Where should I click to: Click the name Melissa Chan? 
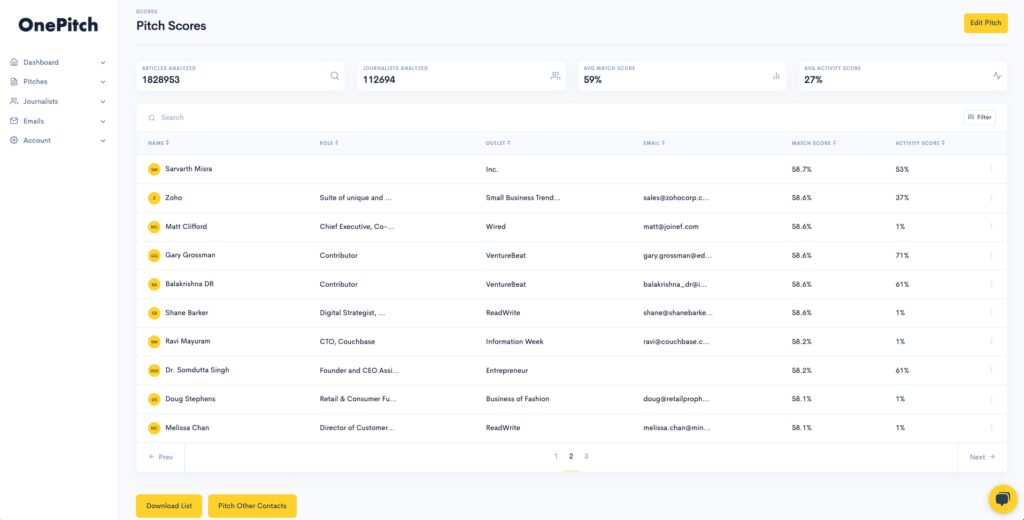tap(187, 427)
